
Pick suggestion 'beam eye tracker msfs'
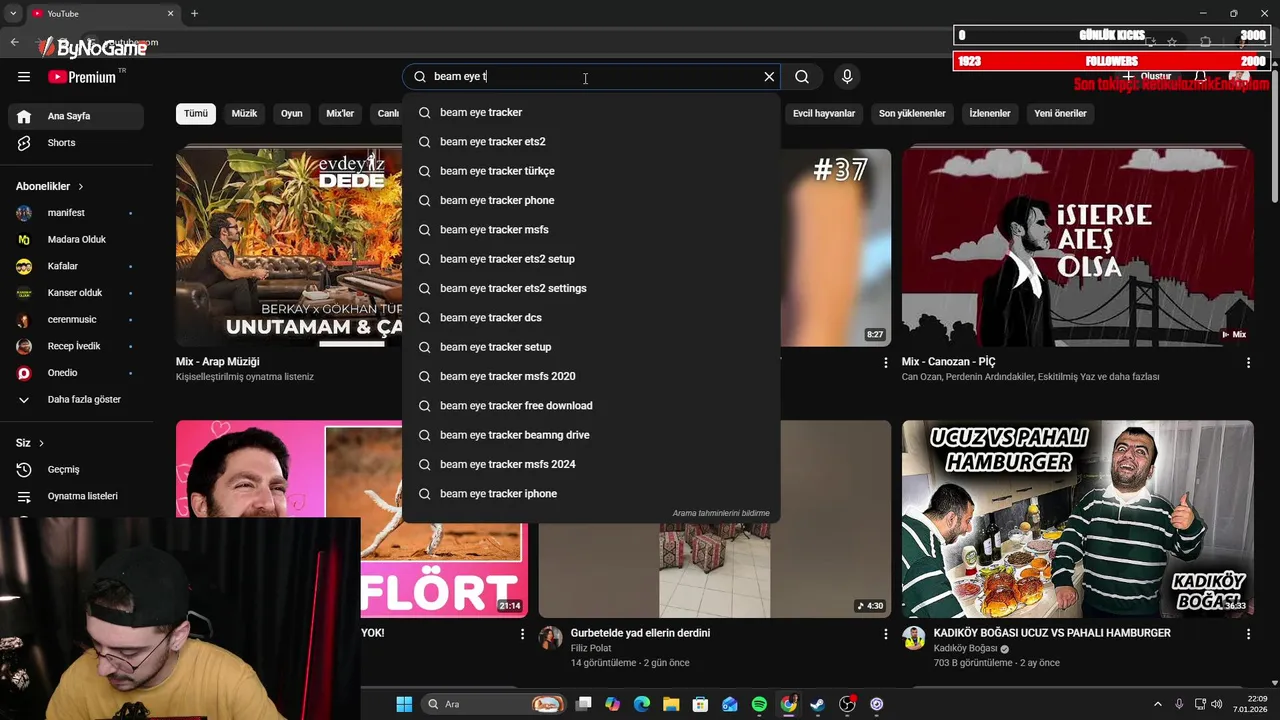[x=591, y=230]
